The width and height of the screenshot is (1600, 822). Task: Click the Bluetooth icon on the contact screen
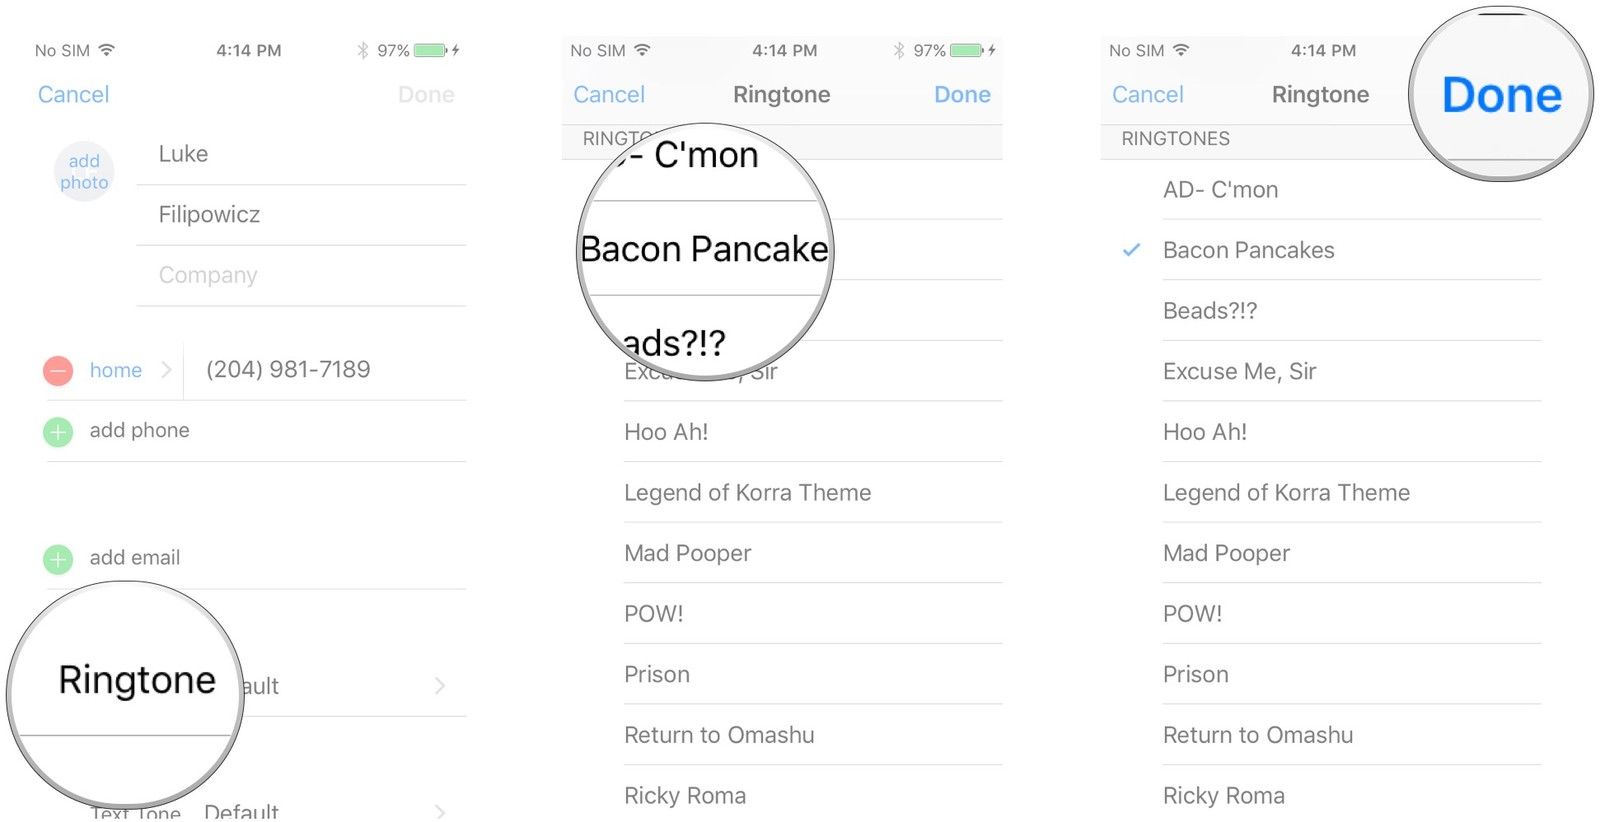pyautogui.click(x=363, y=50)
